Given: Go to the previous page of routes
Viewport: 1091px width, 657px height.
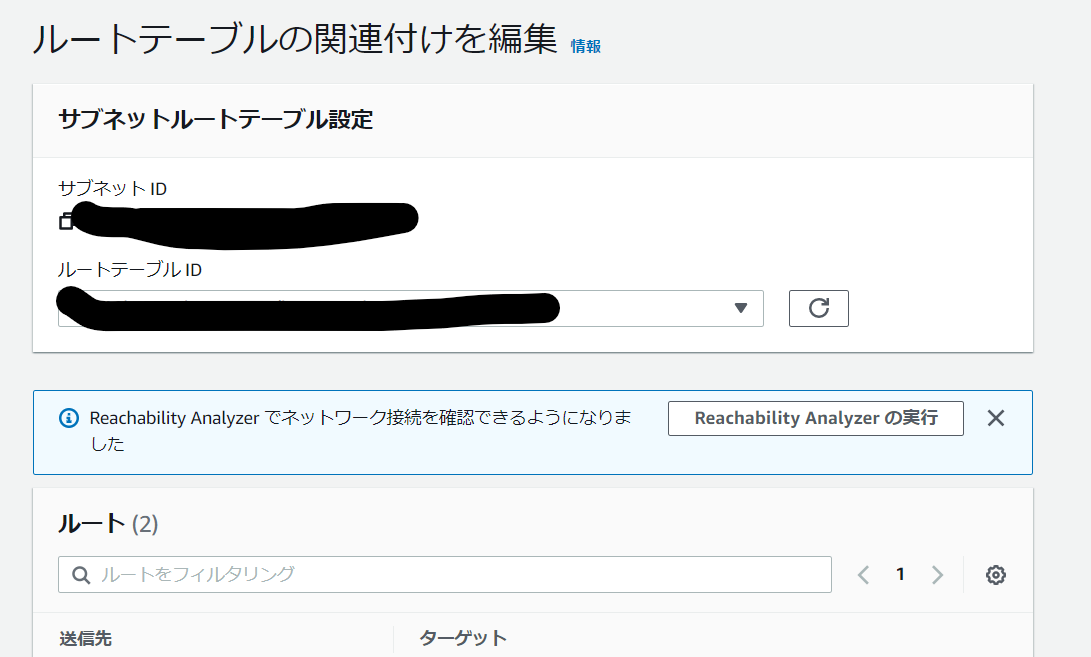Looking at the screenshot, I should [862, 574].
